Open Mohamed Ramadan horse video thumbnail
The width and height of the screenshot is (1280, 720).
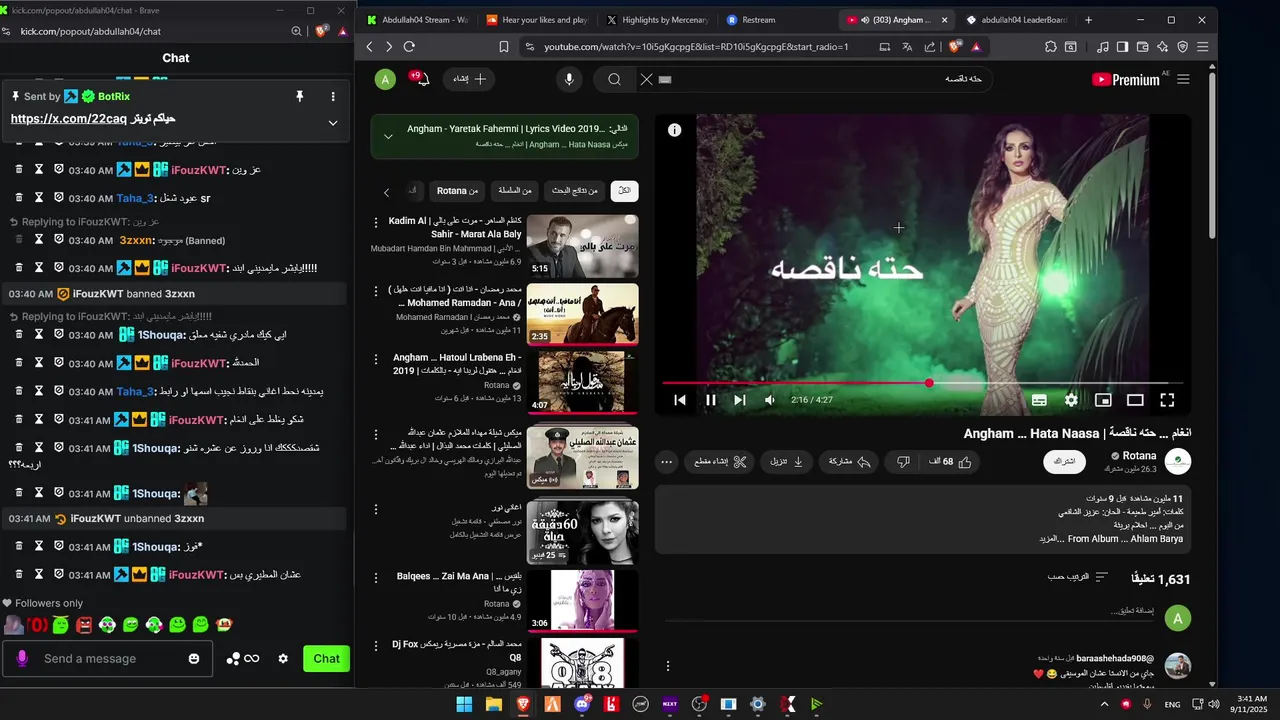click(x=582, y=314)
